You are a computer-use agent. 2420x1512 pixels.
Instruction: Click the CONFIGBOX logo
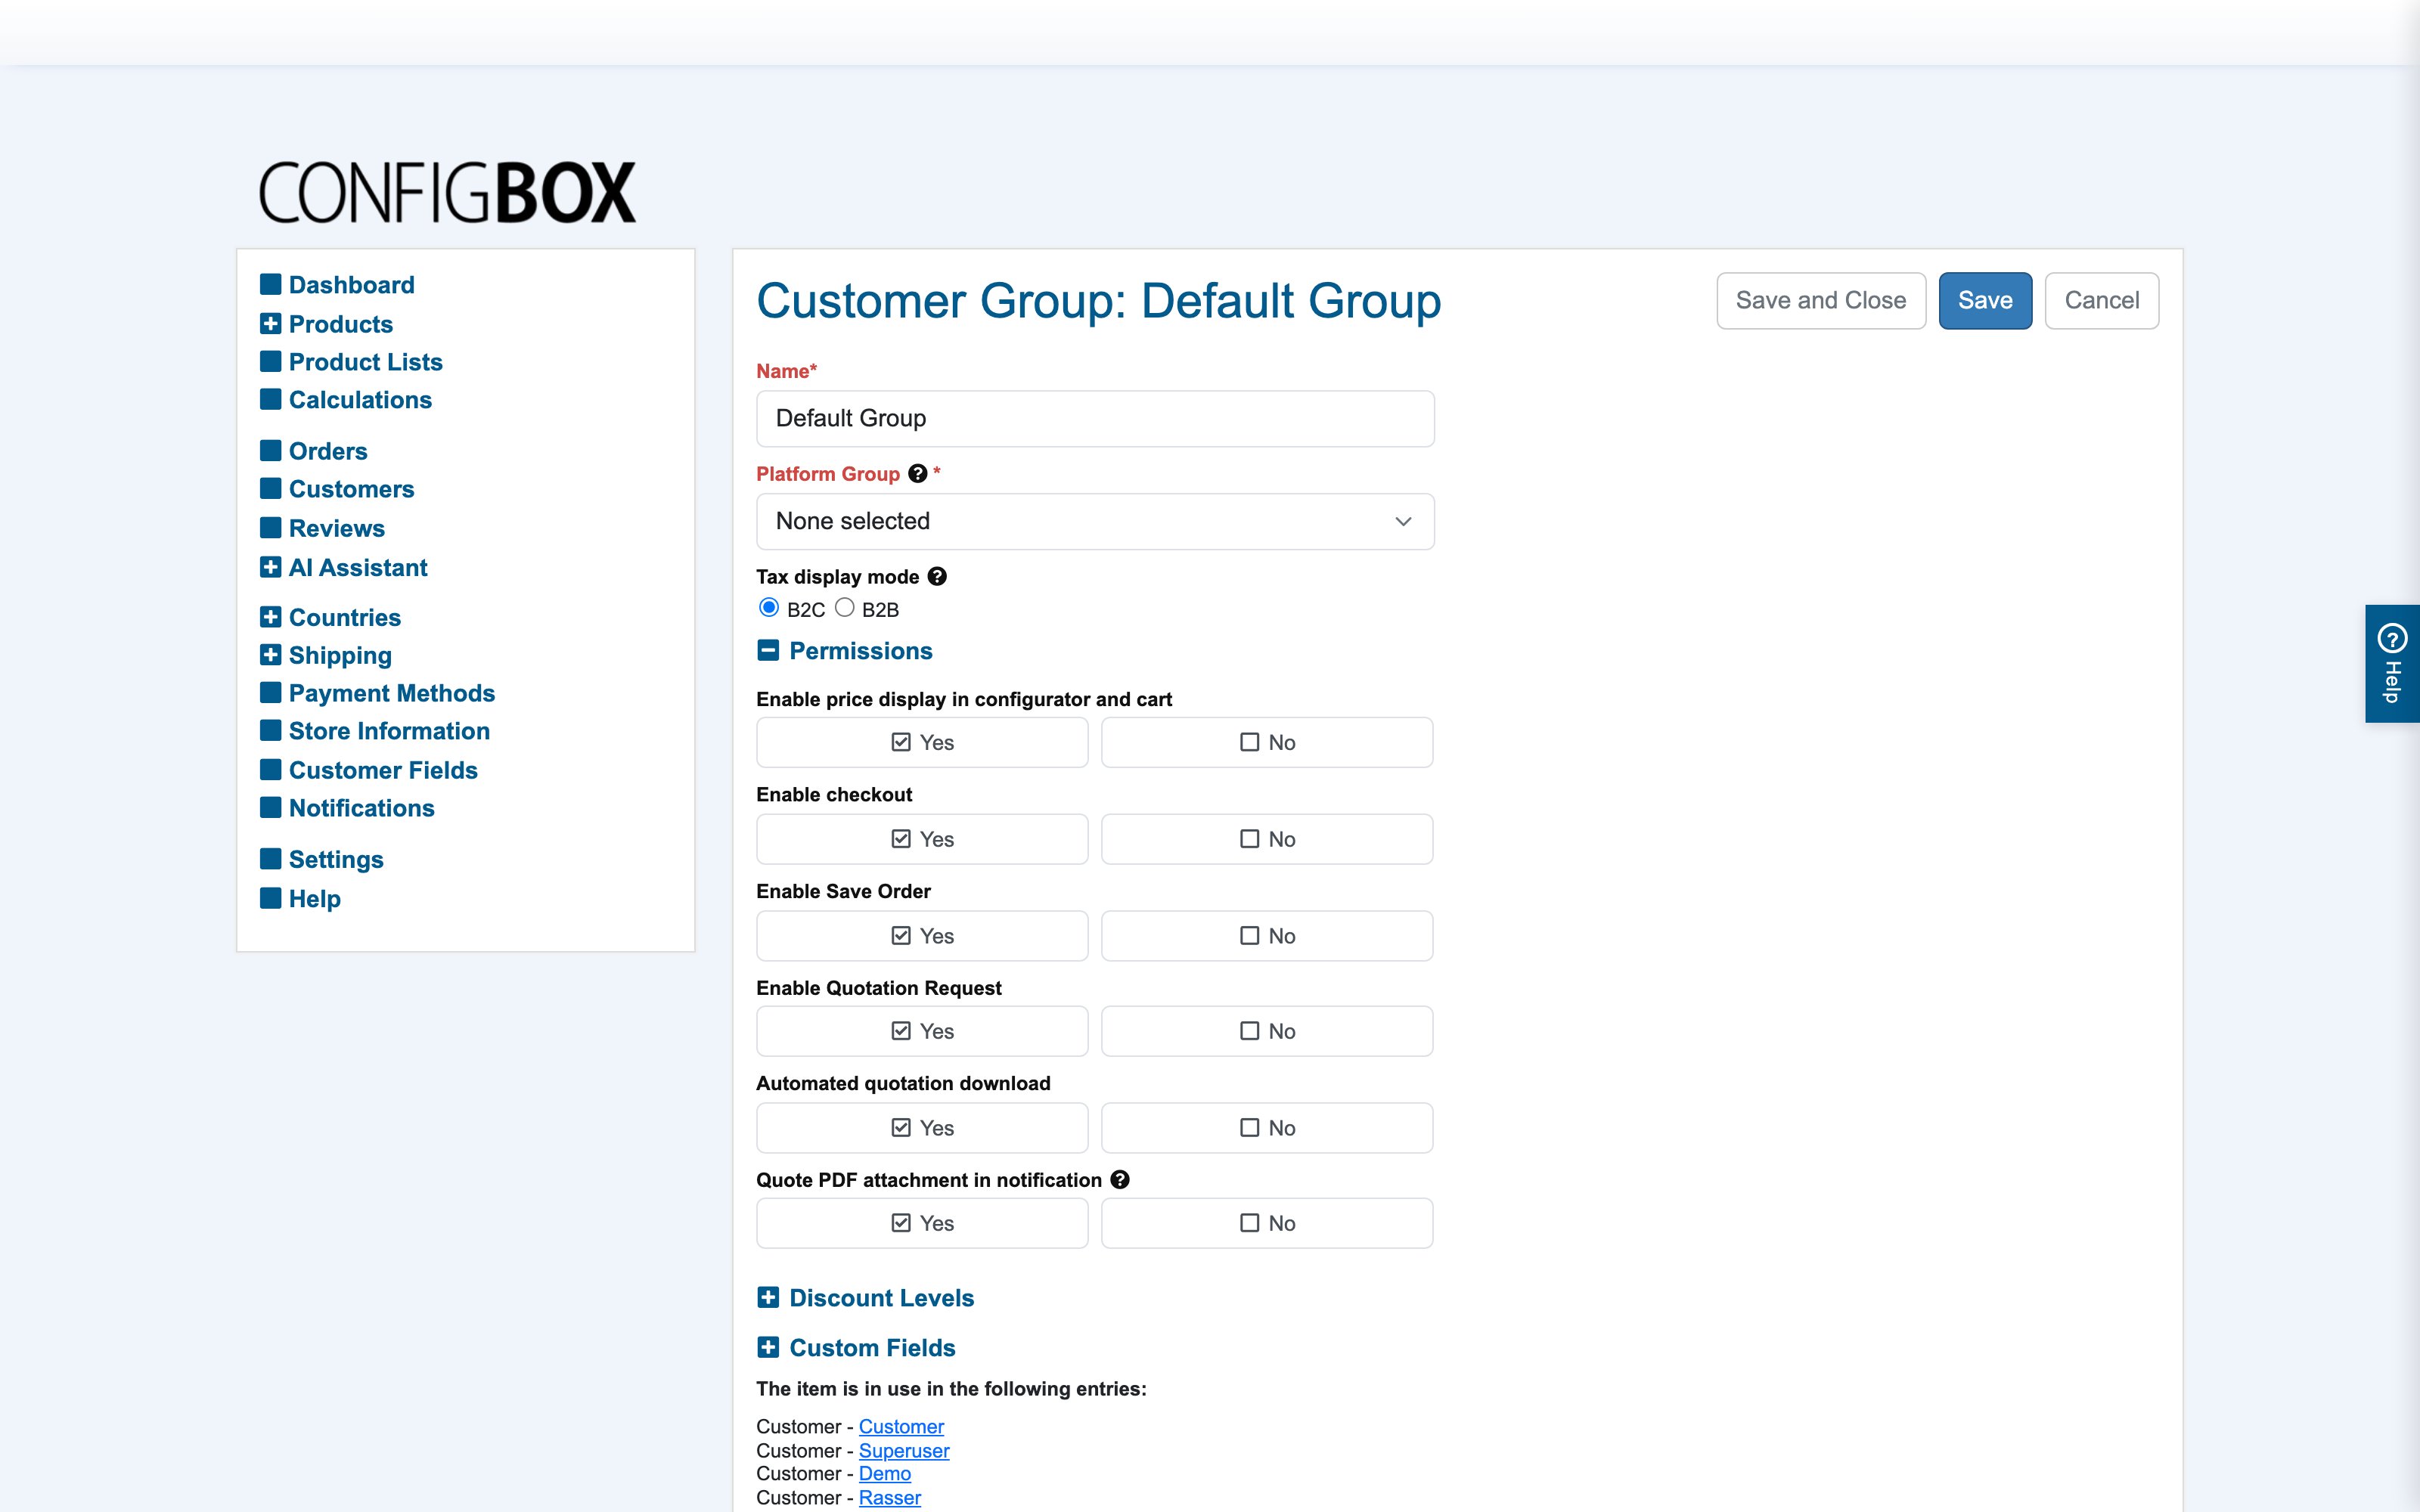[447, 193]
